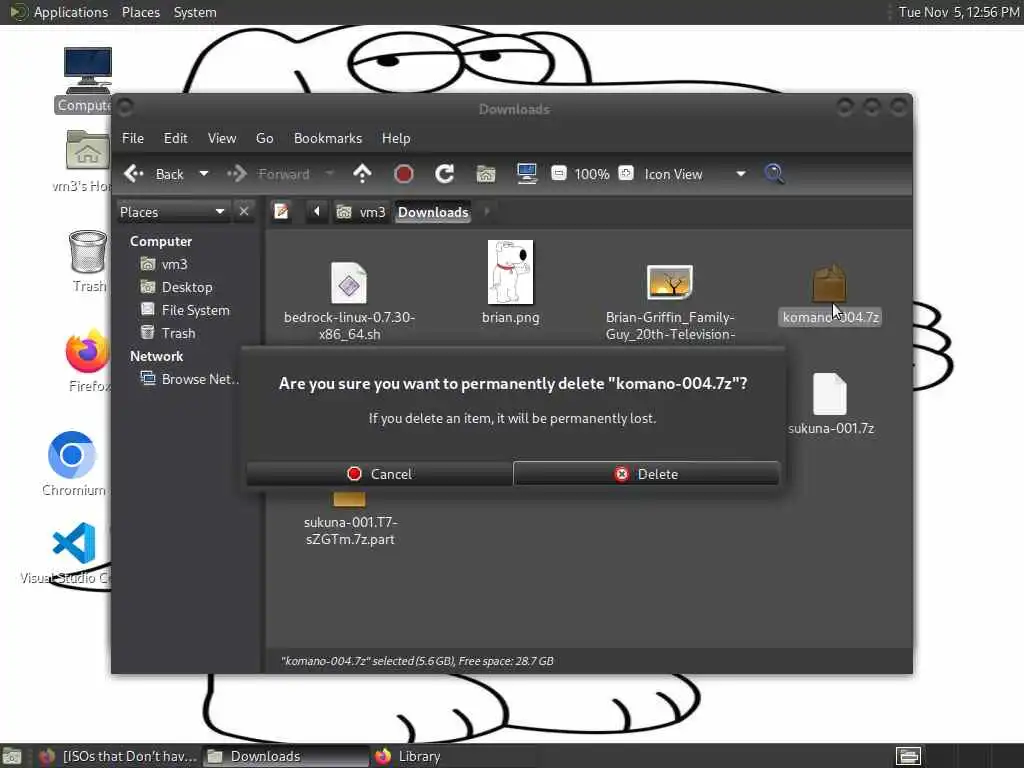Open the Edit menu

click(x=175, y=138)
